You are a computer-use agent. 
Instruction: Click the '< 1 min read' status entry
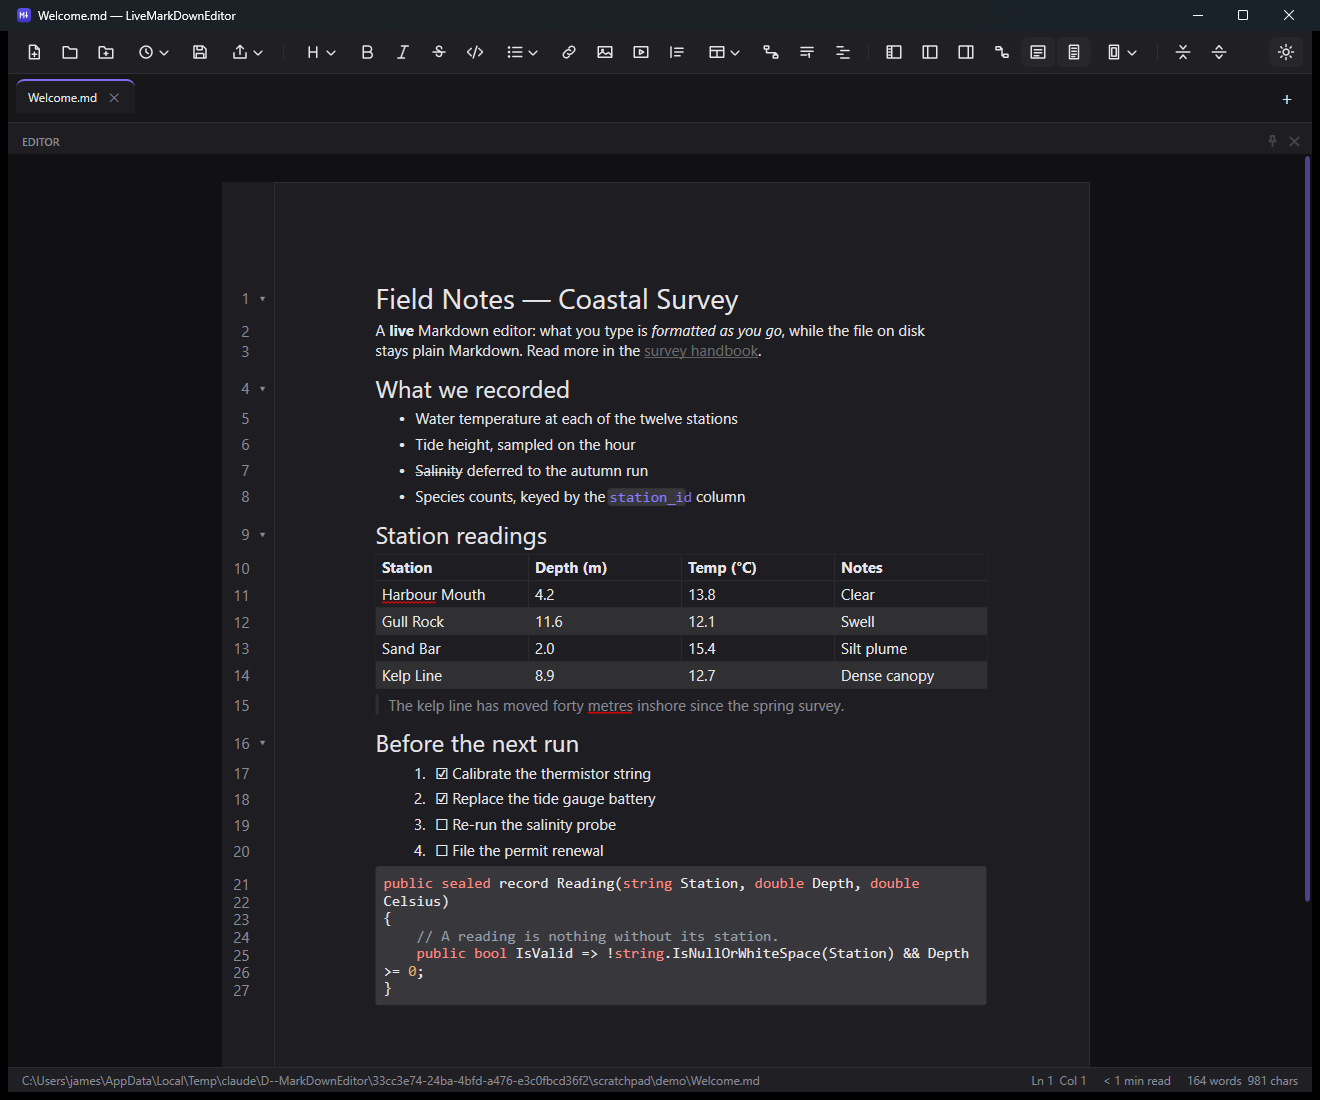(x=1137, y=1081)
